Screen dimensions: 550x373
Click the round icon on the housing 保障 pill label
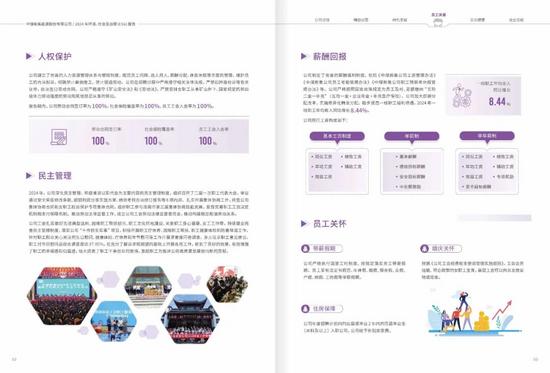pyautogui.click(x=306, y=309)
